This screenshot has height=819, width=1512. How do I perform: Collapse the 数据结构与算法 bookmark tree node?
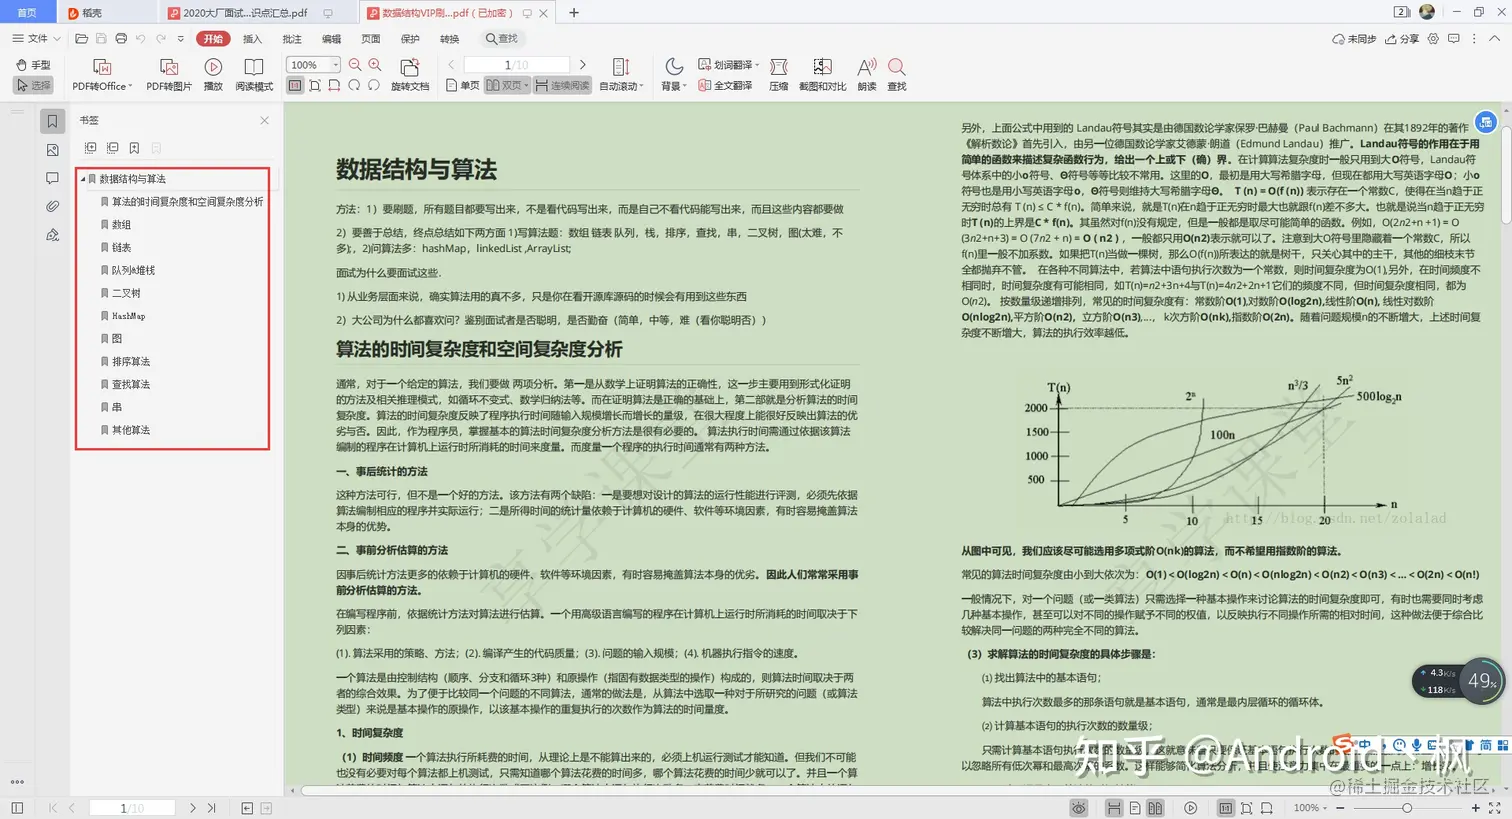(83, 179)
